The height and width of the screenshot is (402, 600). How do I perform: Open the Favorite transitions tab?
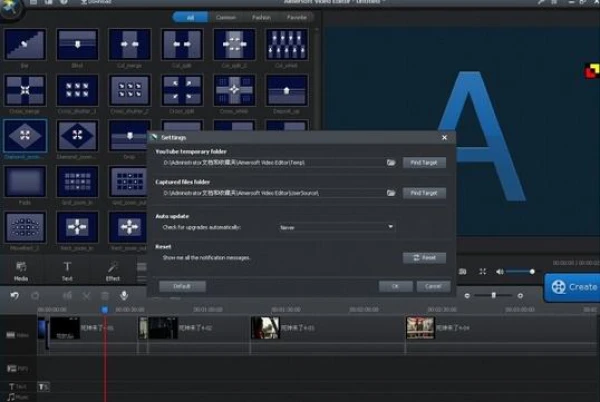click(297, 17)
